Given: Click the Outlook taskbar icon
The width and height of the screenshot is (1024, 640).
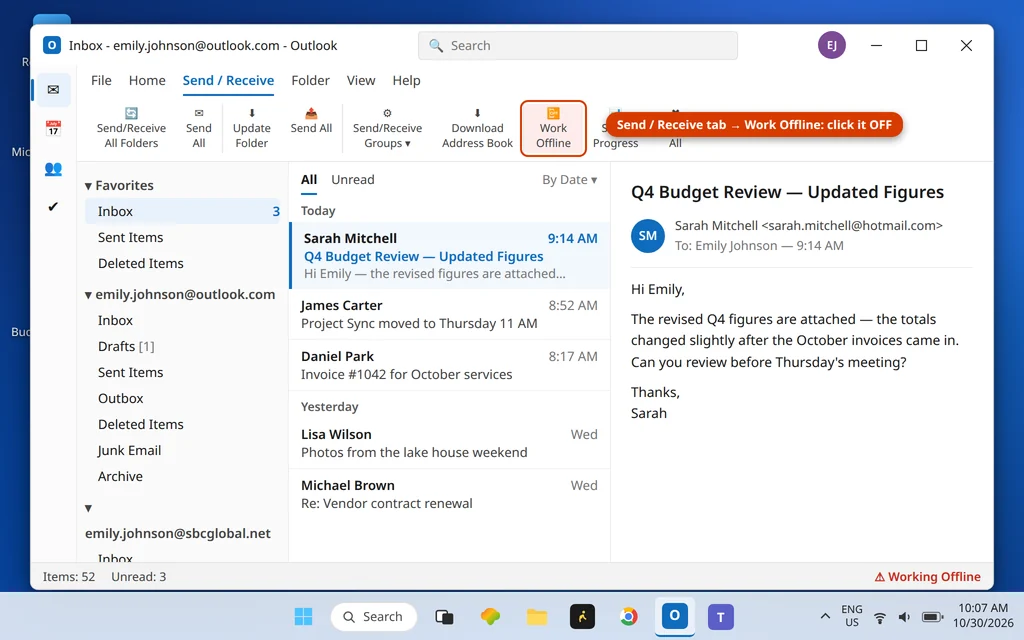Looking at the screenshot, I should pyautogui.click(x=675, y=616).
